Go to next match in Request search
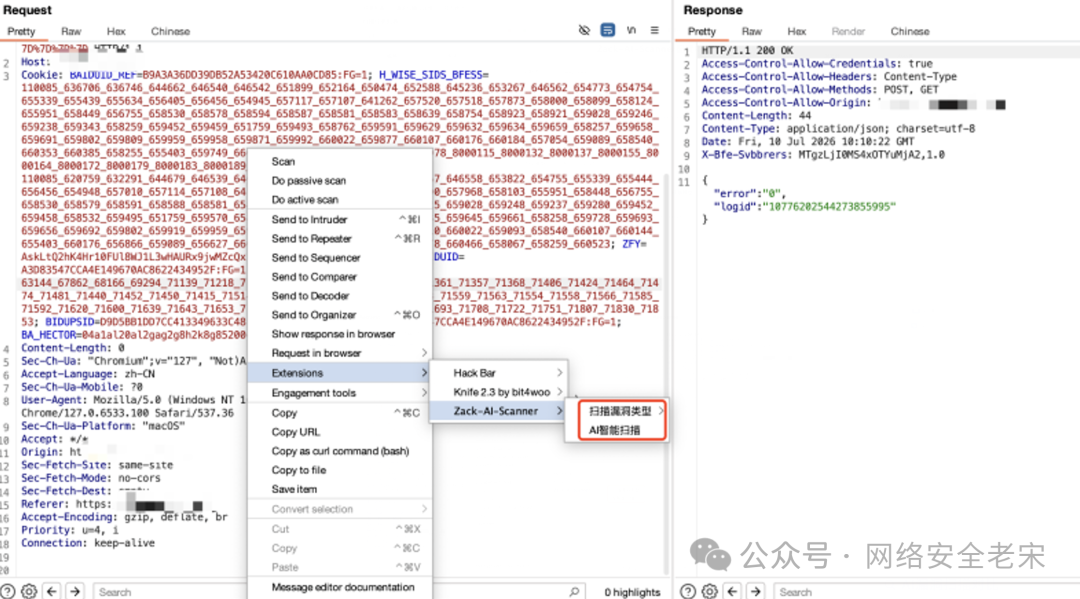 click(x=75, y=591)
